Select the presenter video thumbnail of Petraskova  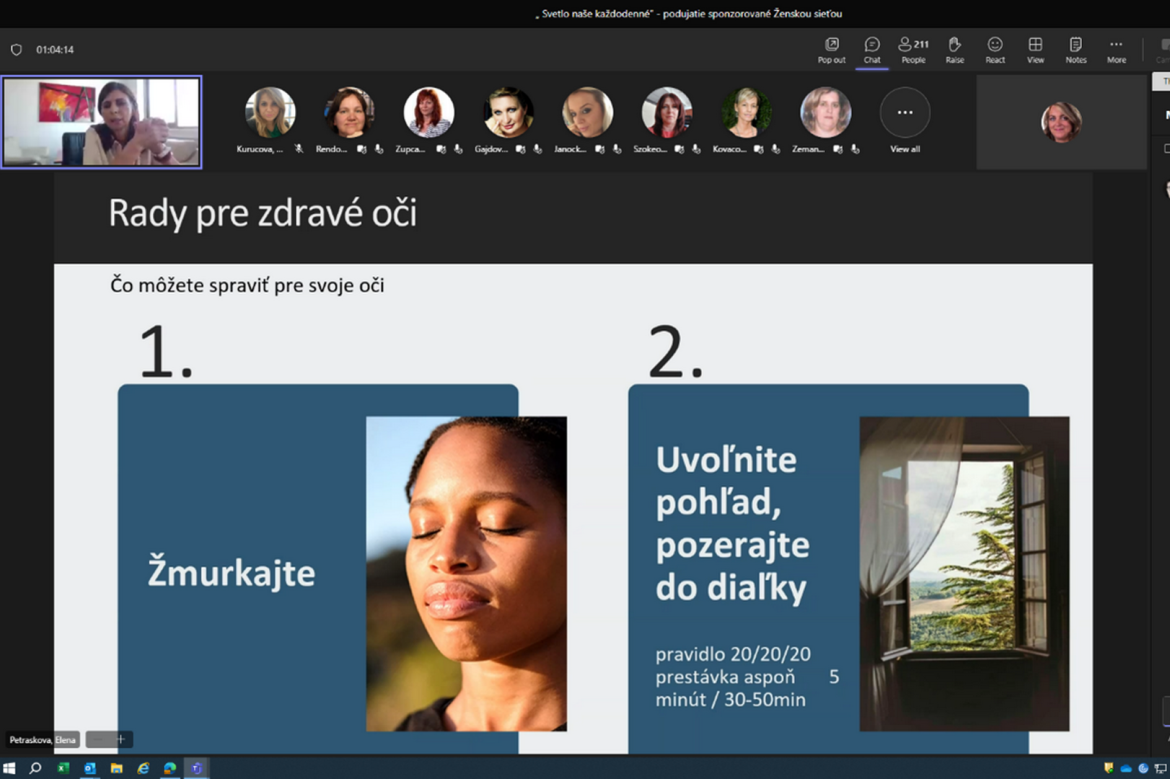click(101, 122)
